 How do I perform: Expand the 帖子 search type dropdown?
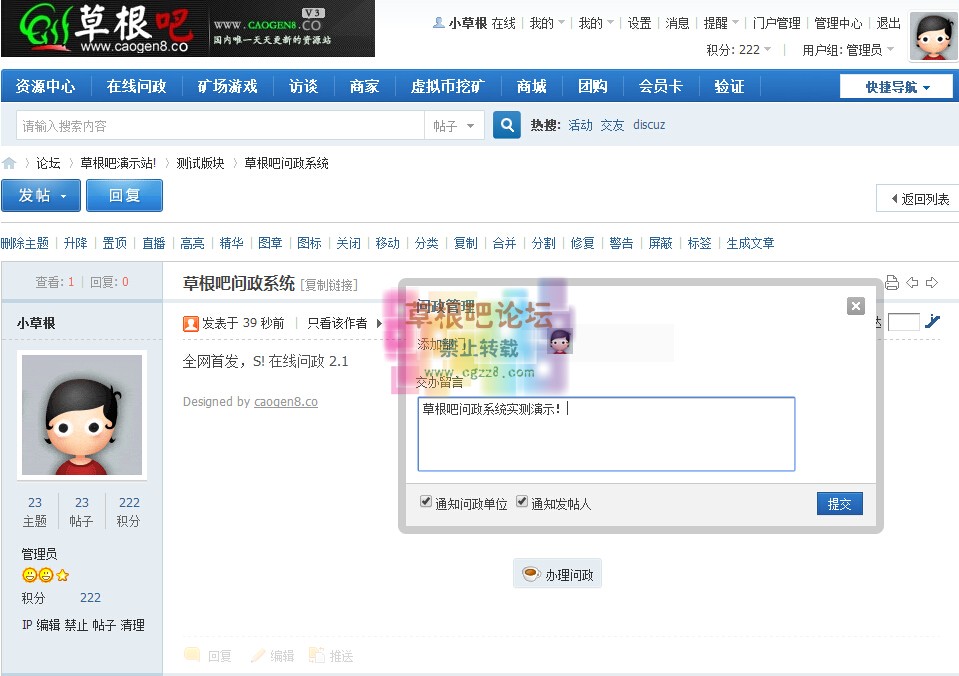[x=455, y=124]
